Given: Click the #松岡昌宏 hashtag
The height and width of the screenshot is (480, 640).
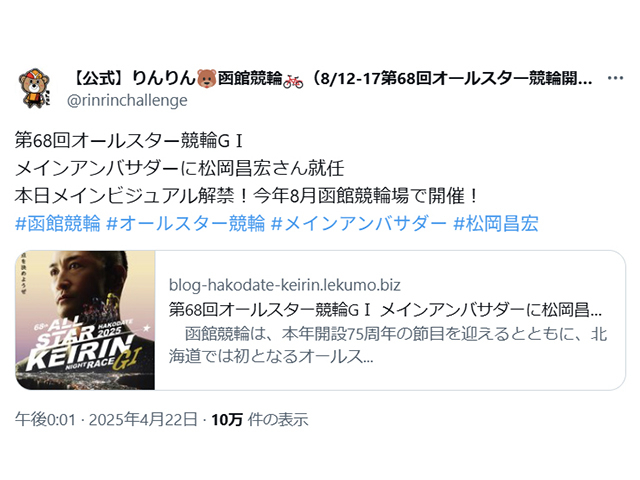Looking at the screenshot, I should point(496,224).
